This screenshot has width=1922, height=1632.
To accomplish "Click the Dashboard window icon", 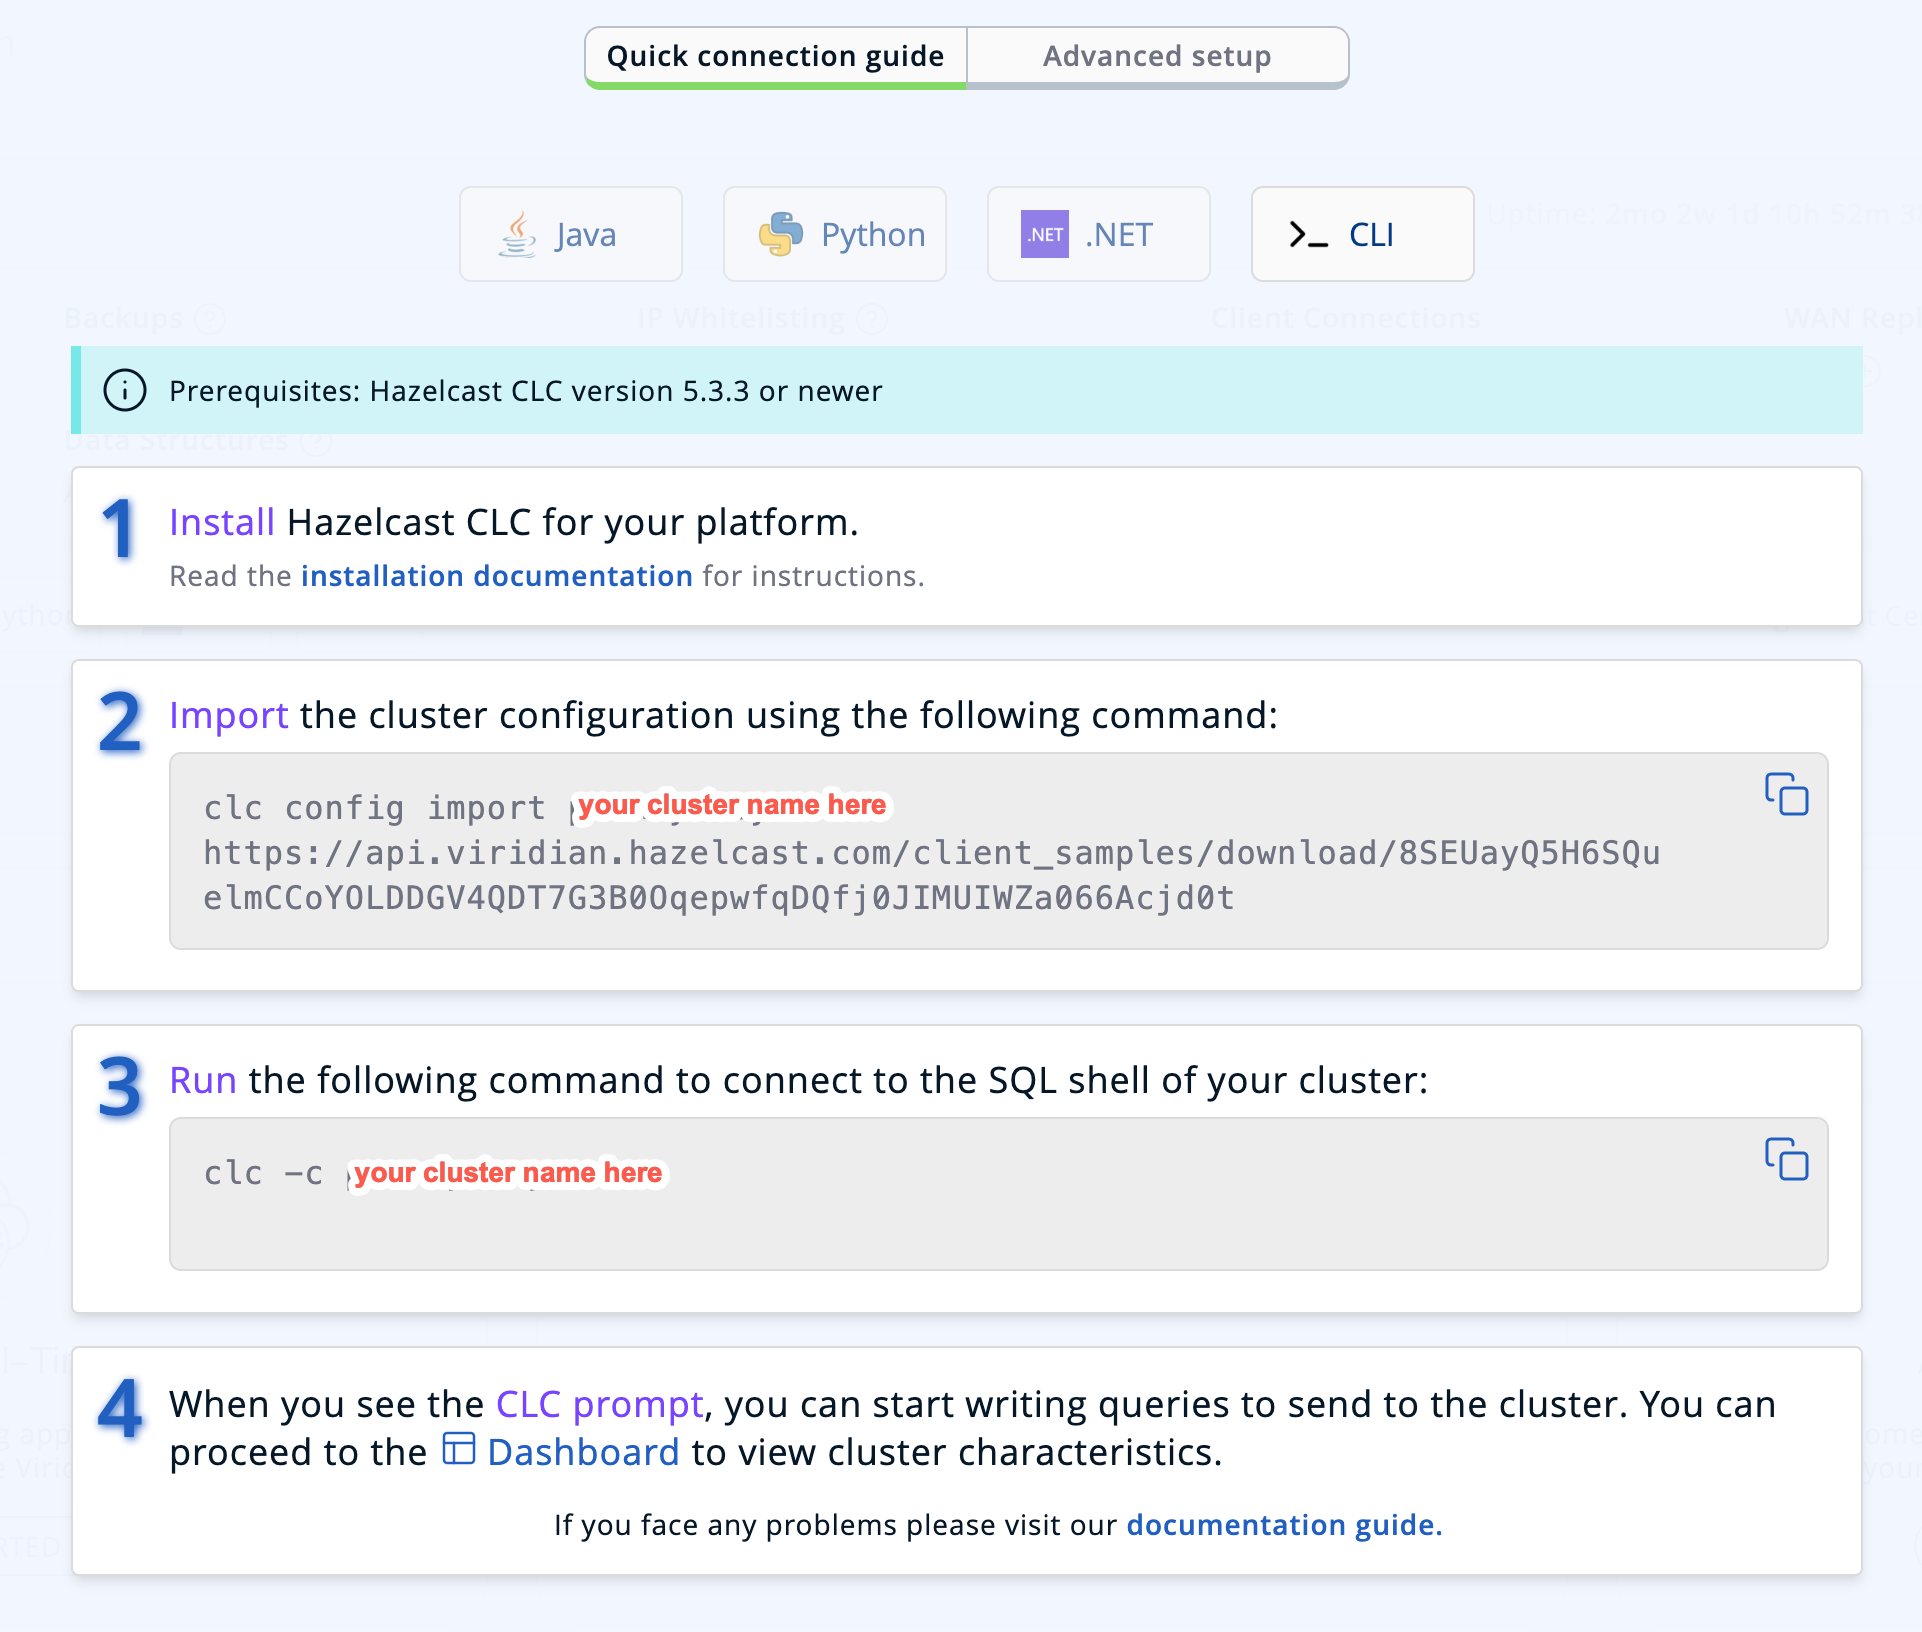I will [458, 1450].
